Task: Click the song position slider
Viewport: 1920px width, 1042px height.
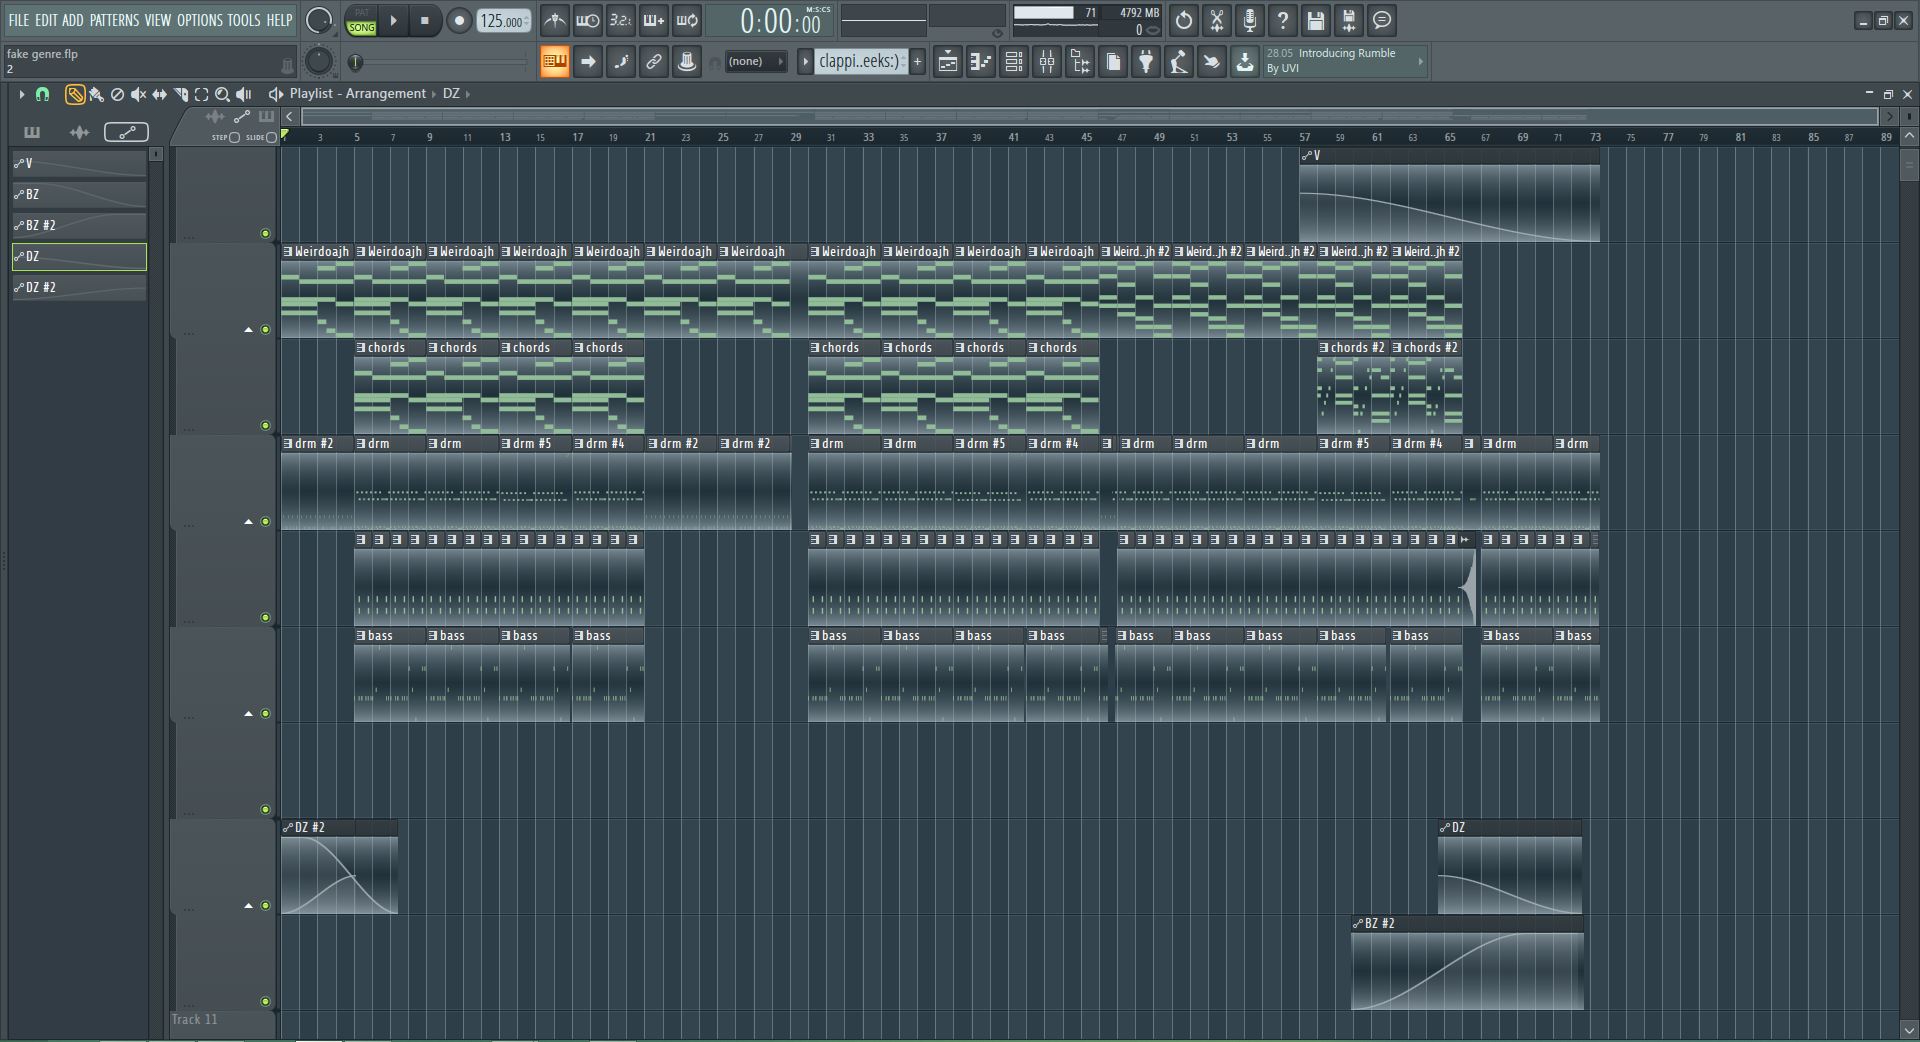Action: (x=440, y=62)
